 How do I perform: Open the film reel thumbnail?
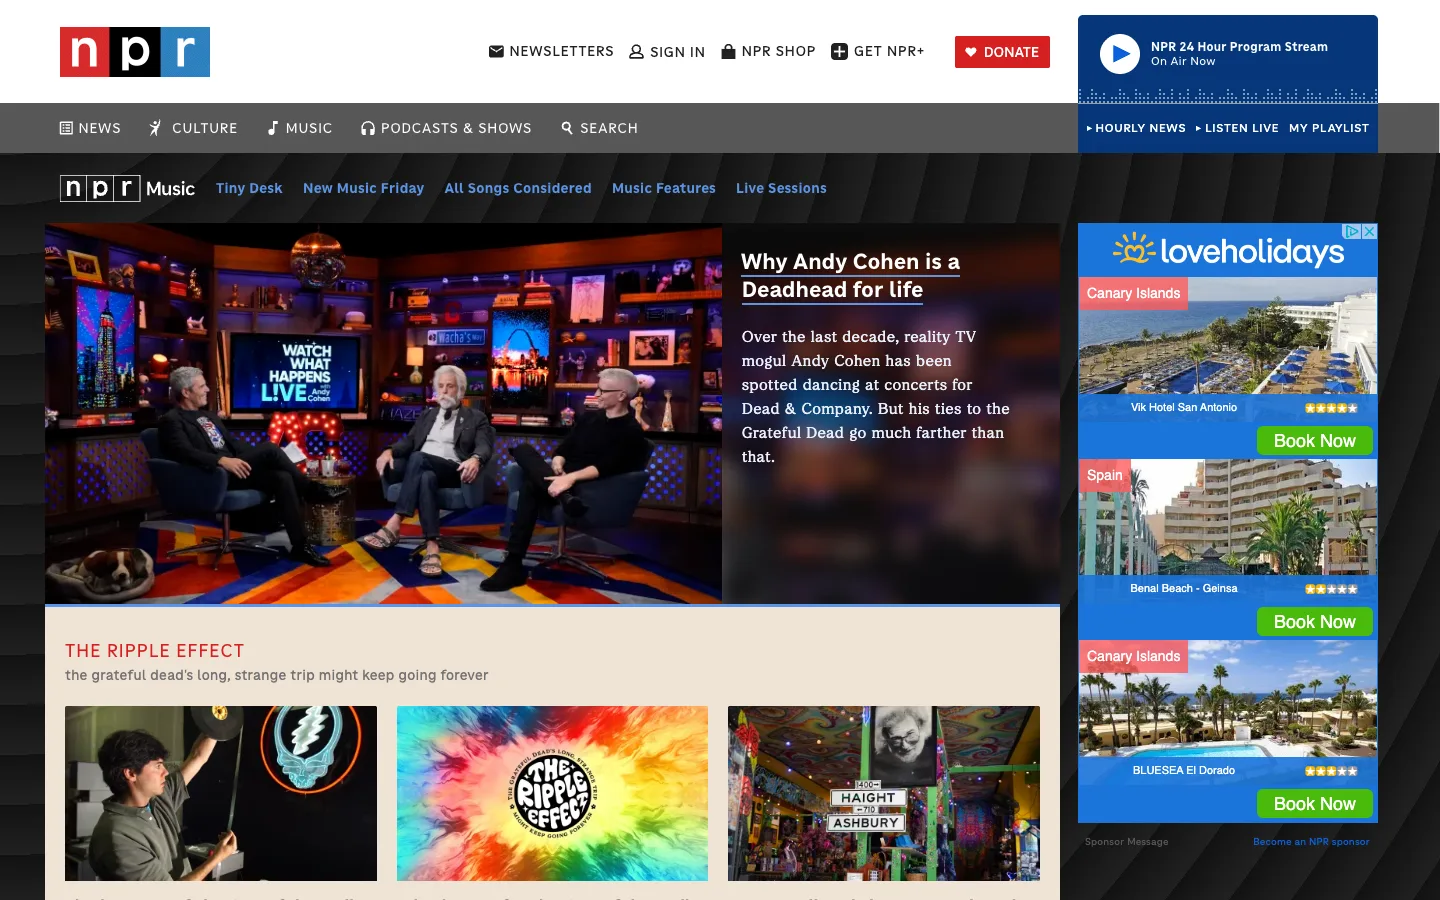coord(221,793)
